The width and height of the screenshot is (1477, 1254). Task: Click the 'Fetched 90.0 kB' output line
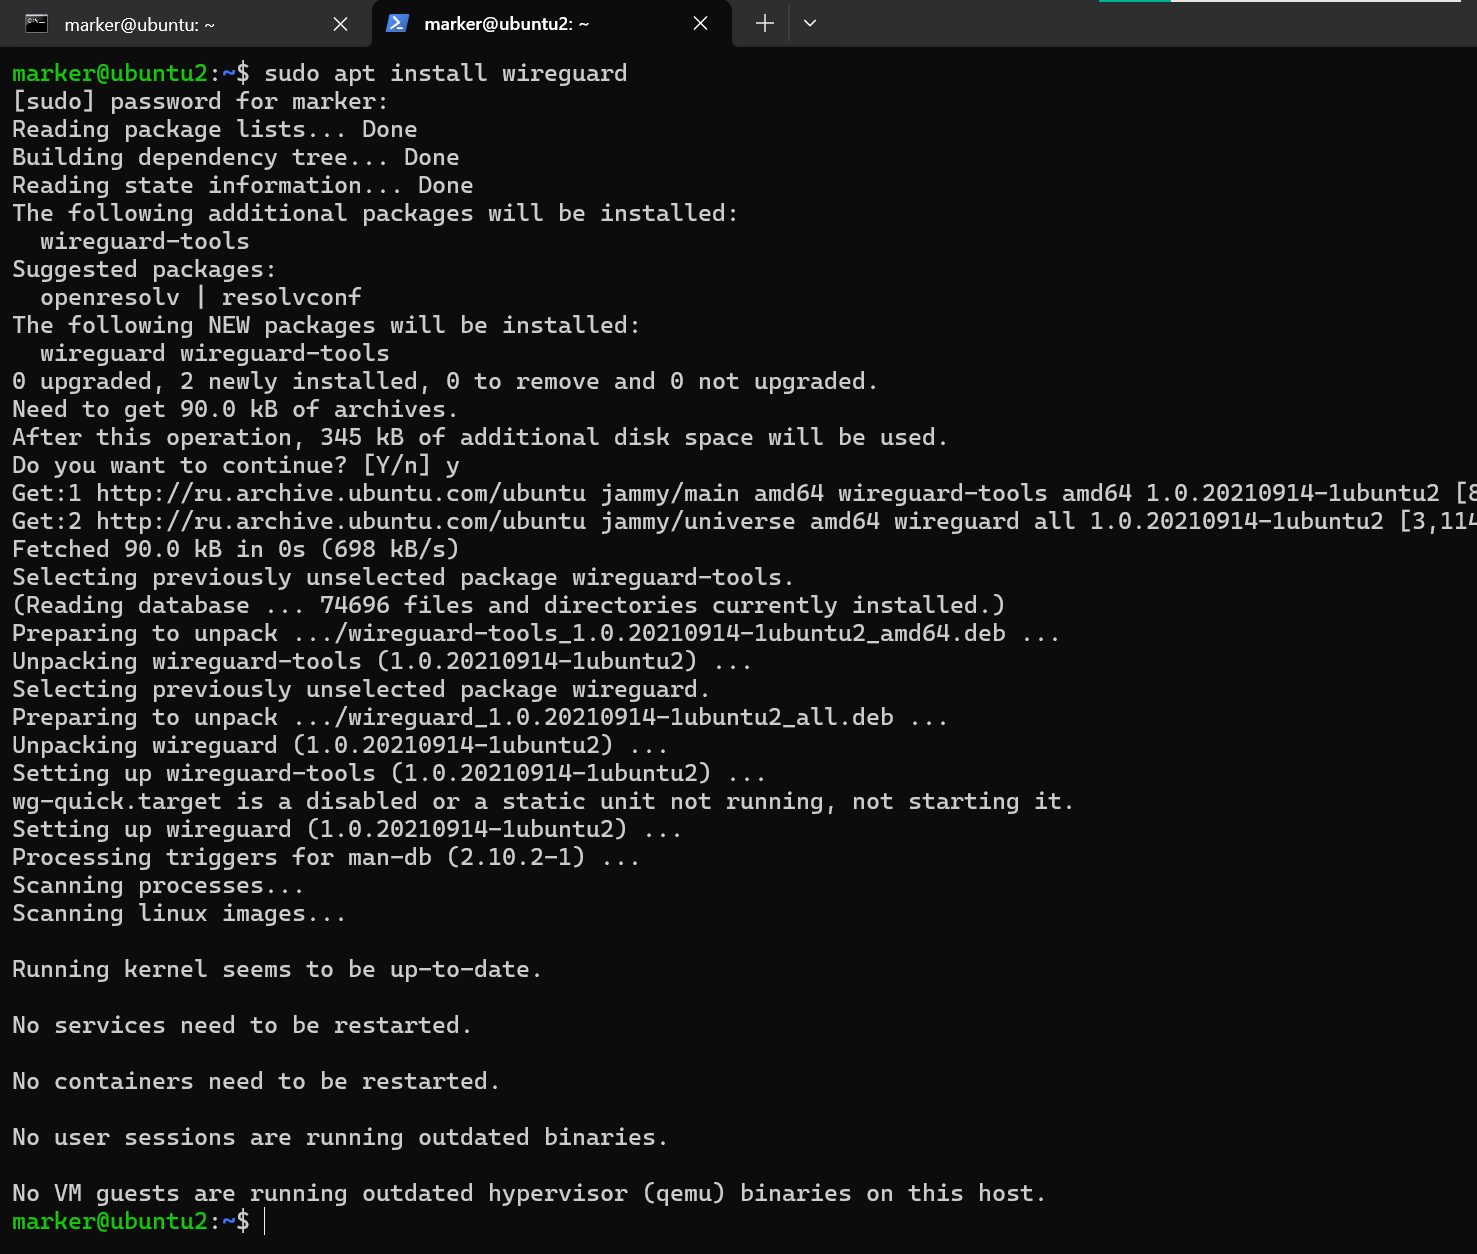pyautogui.click(x=235, y=549)
